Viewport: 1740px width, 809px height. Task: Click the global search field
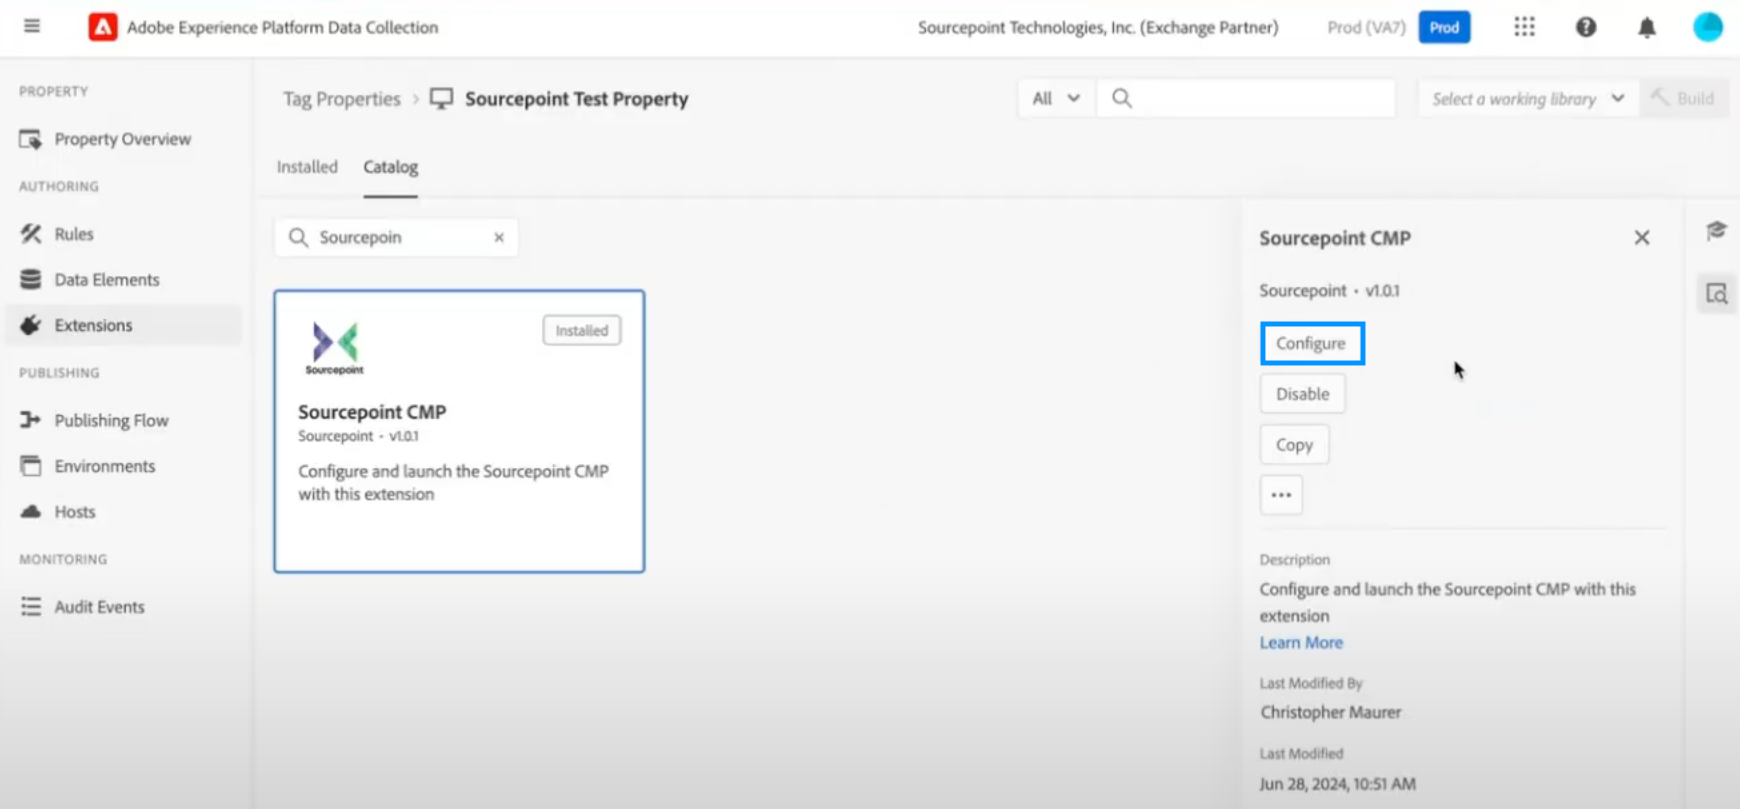[x=1246, y=98]
